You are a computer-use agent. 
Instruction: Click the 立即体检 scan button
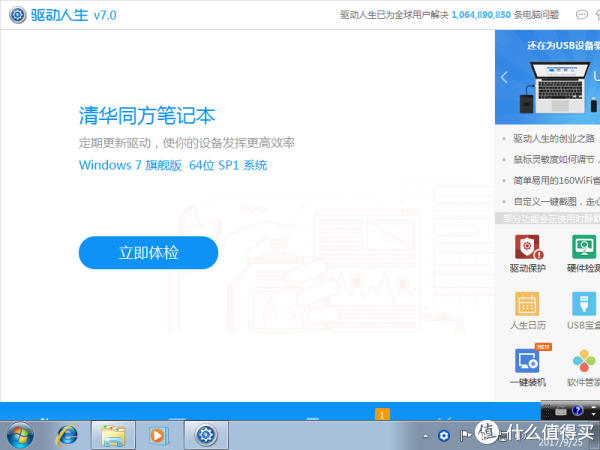[148, 253]
